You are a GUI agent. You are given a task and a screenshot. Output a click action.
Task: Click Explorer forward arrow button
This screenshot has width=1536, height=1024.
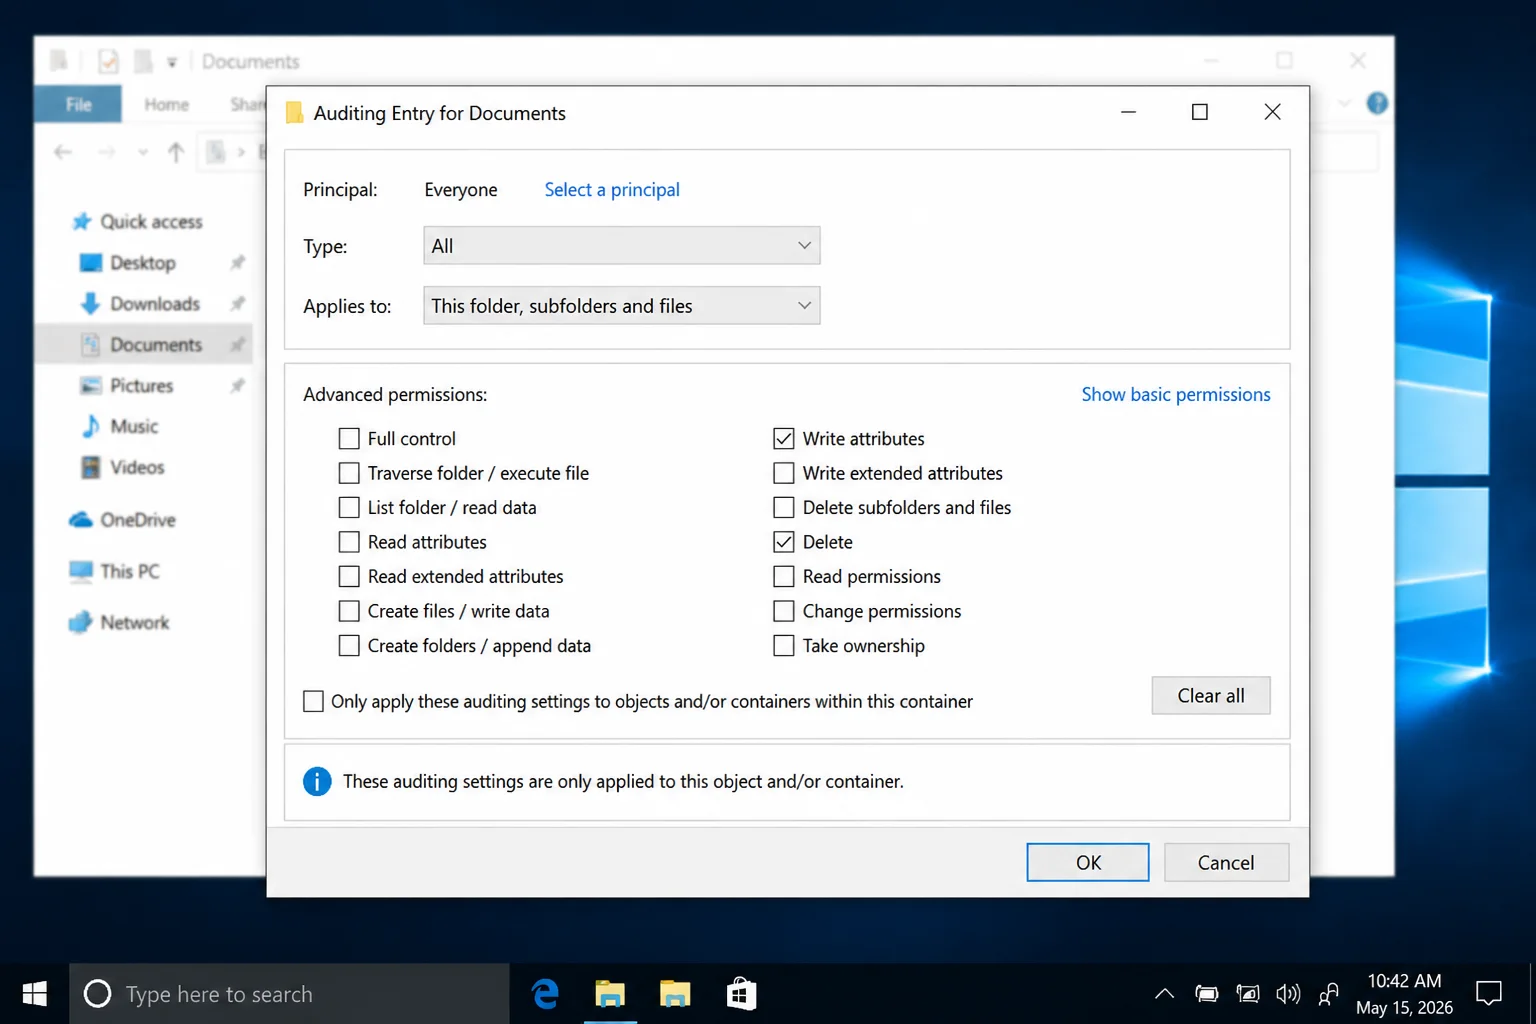107,152
